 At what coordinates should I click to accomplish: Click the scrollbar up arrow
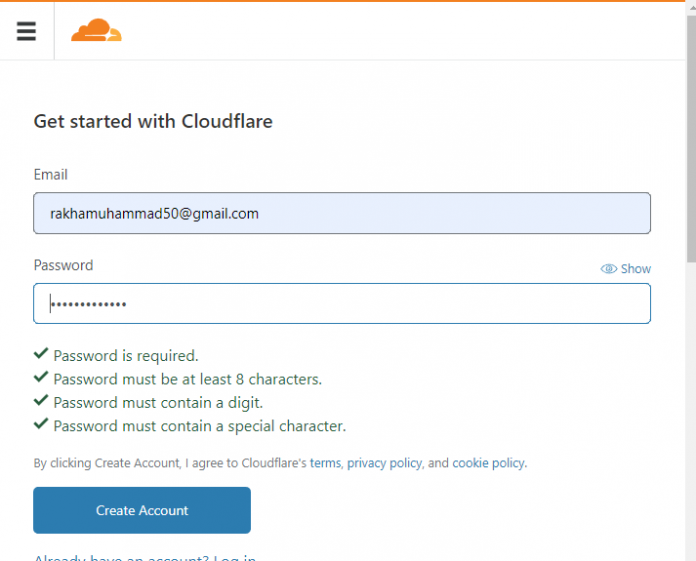click(x=690, y=7)
